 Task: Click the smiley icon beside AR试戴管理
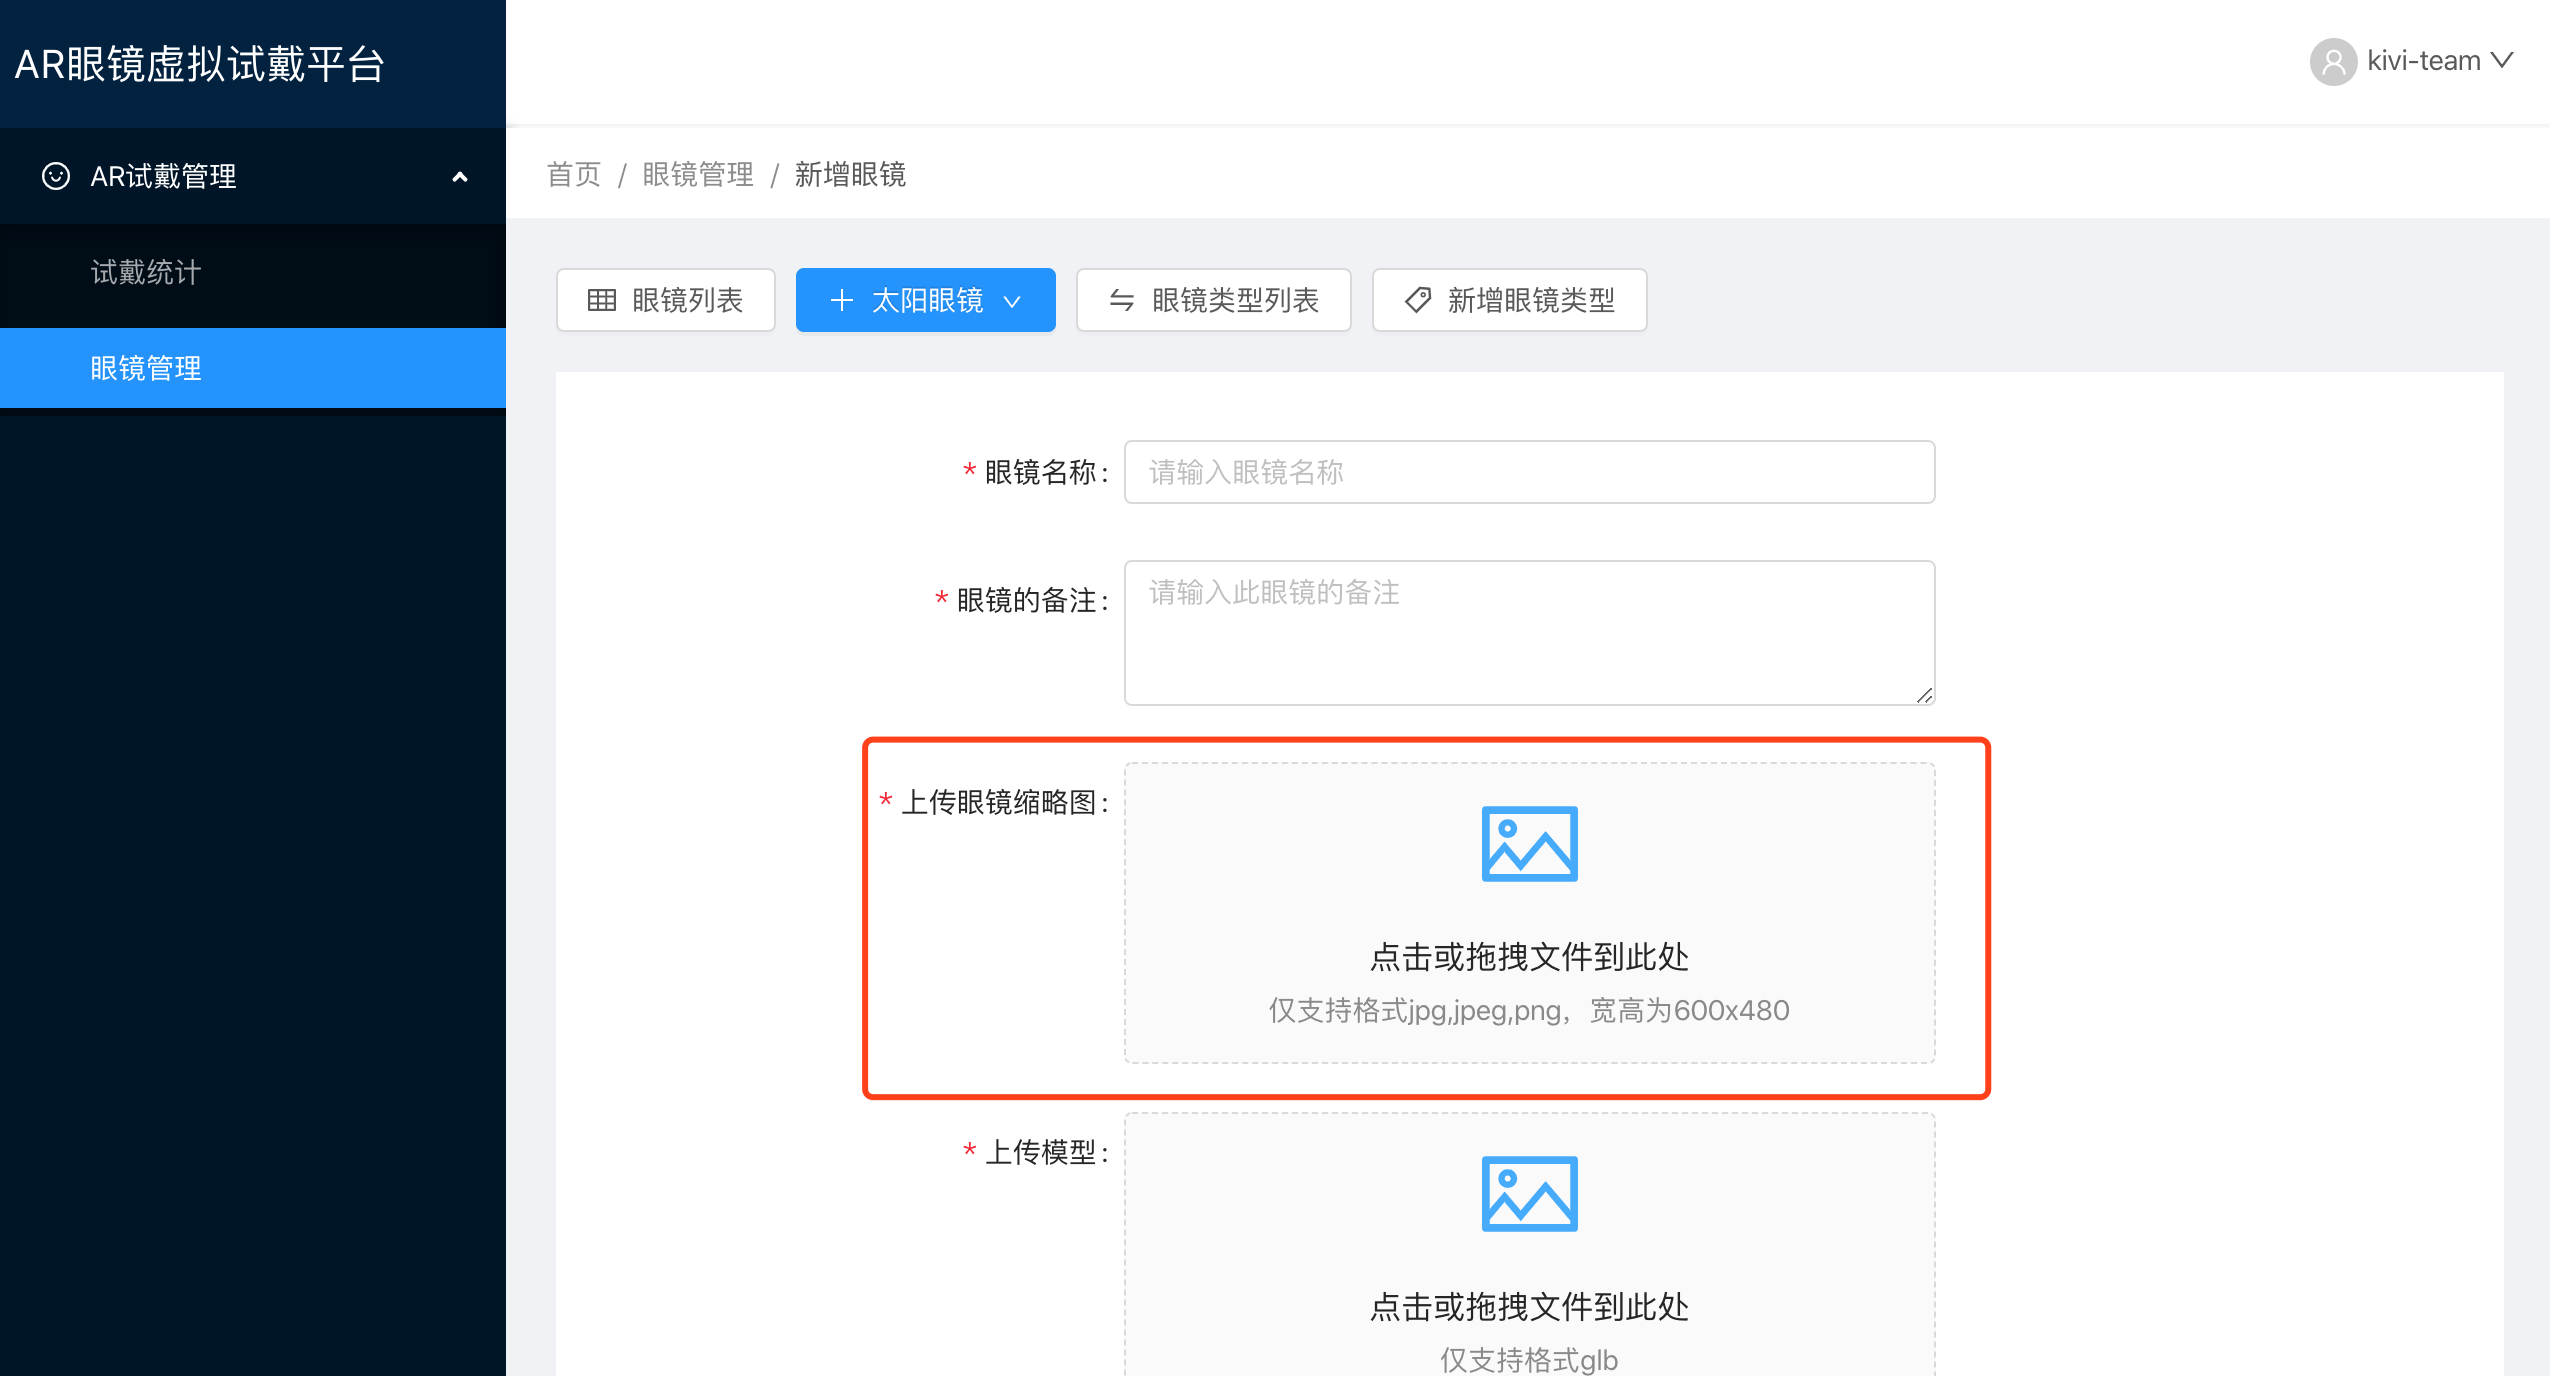point(56,176)
